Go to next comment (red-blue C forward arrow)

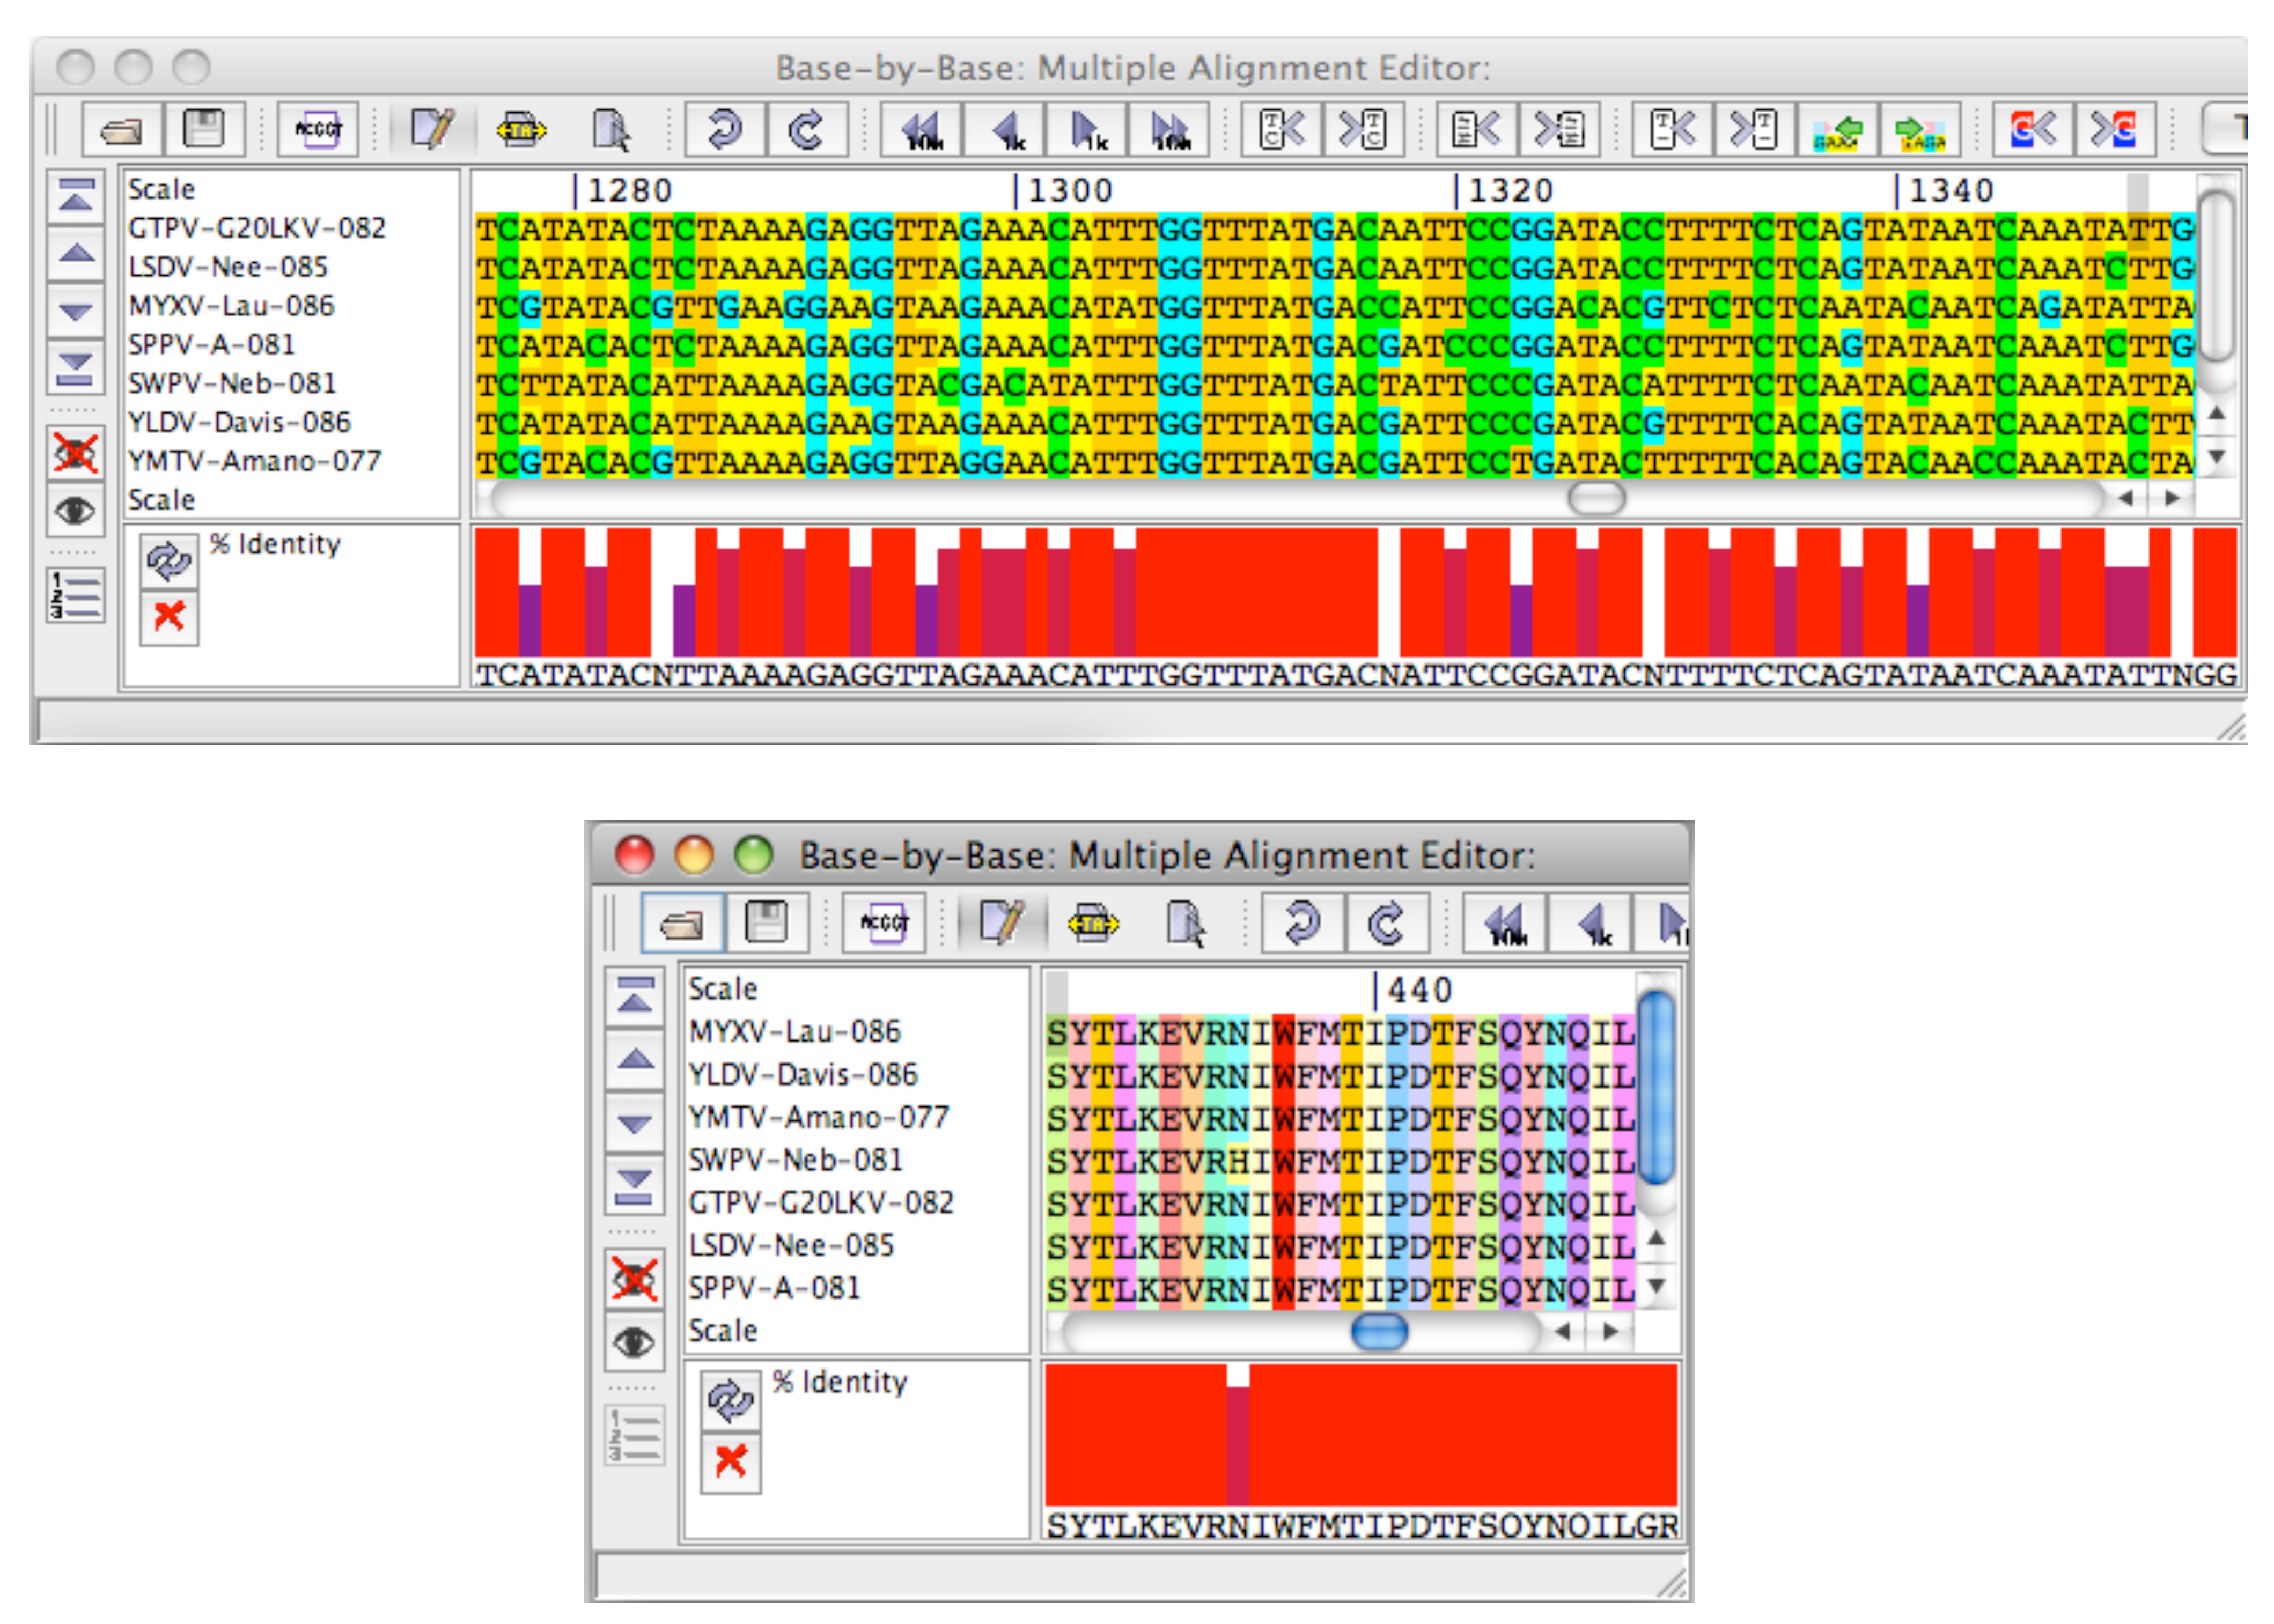click(2115, 130)
